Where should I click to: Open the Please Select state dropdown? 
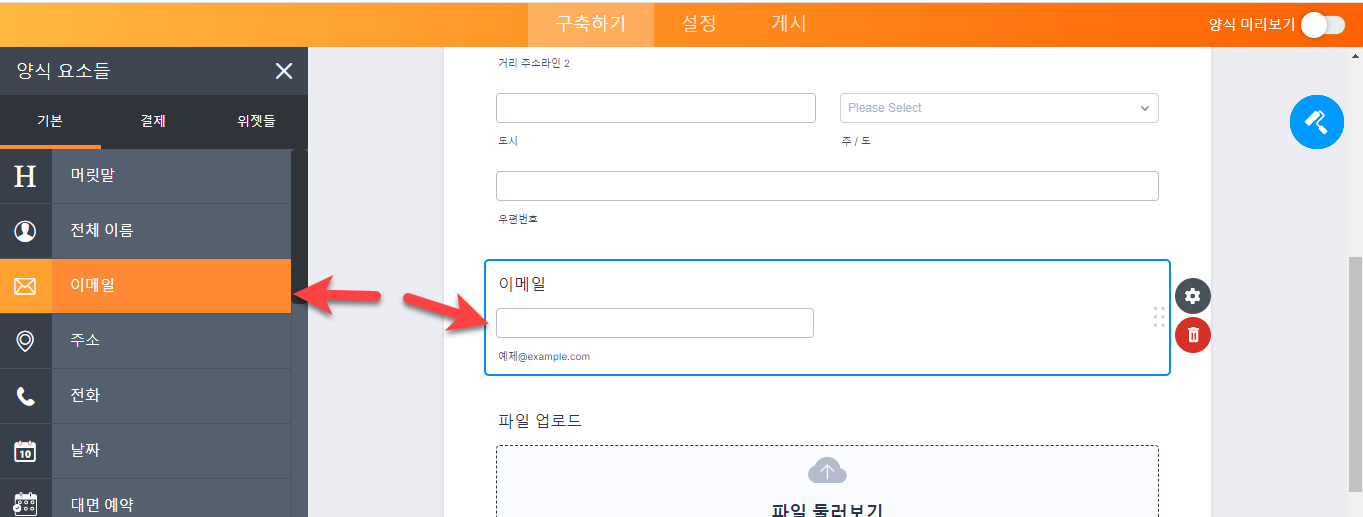tap(999, 108)
